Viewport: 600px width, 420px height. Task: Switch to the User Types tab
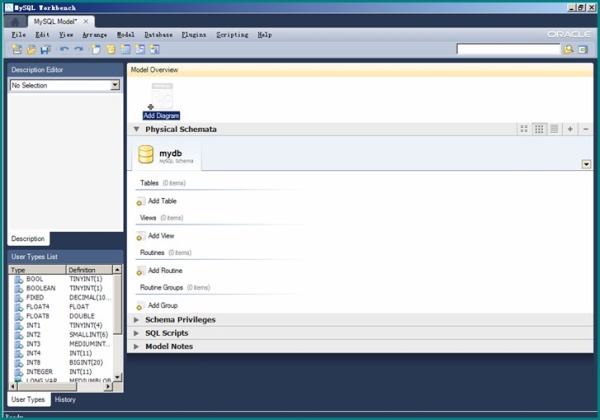point(28,400)
